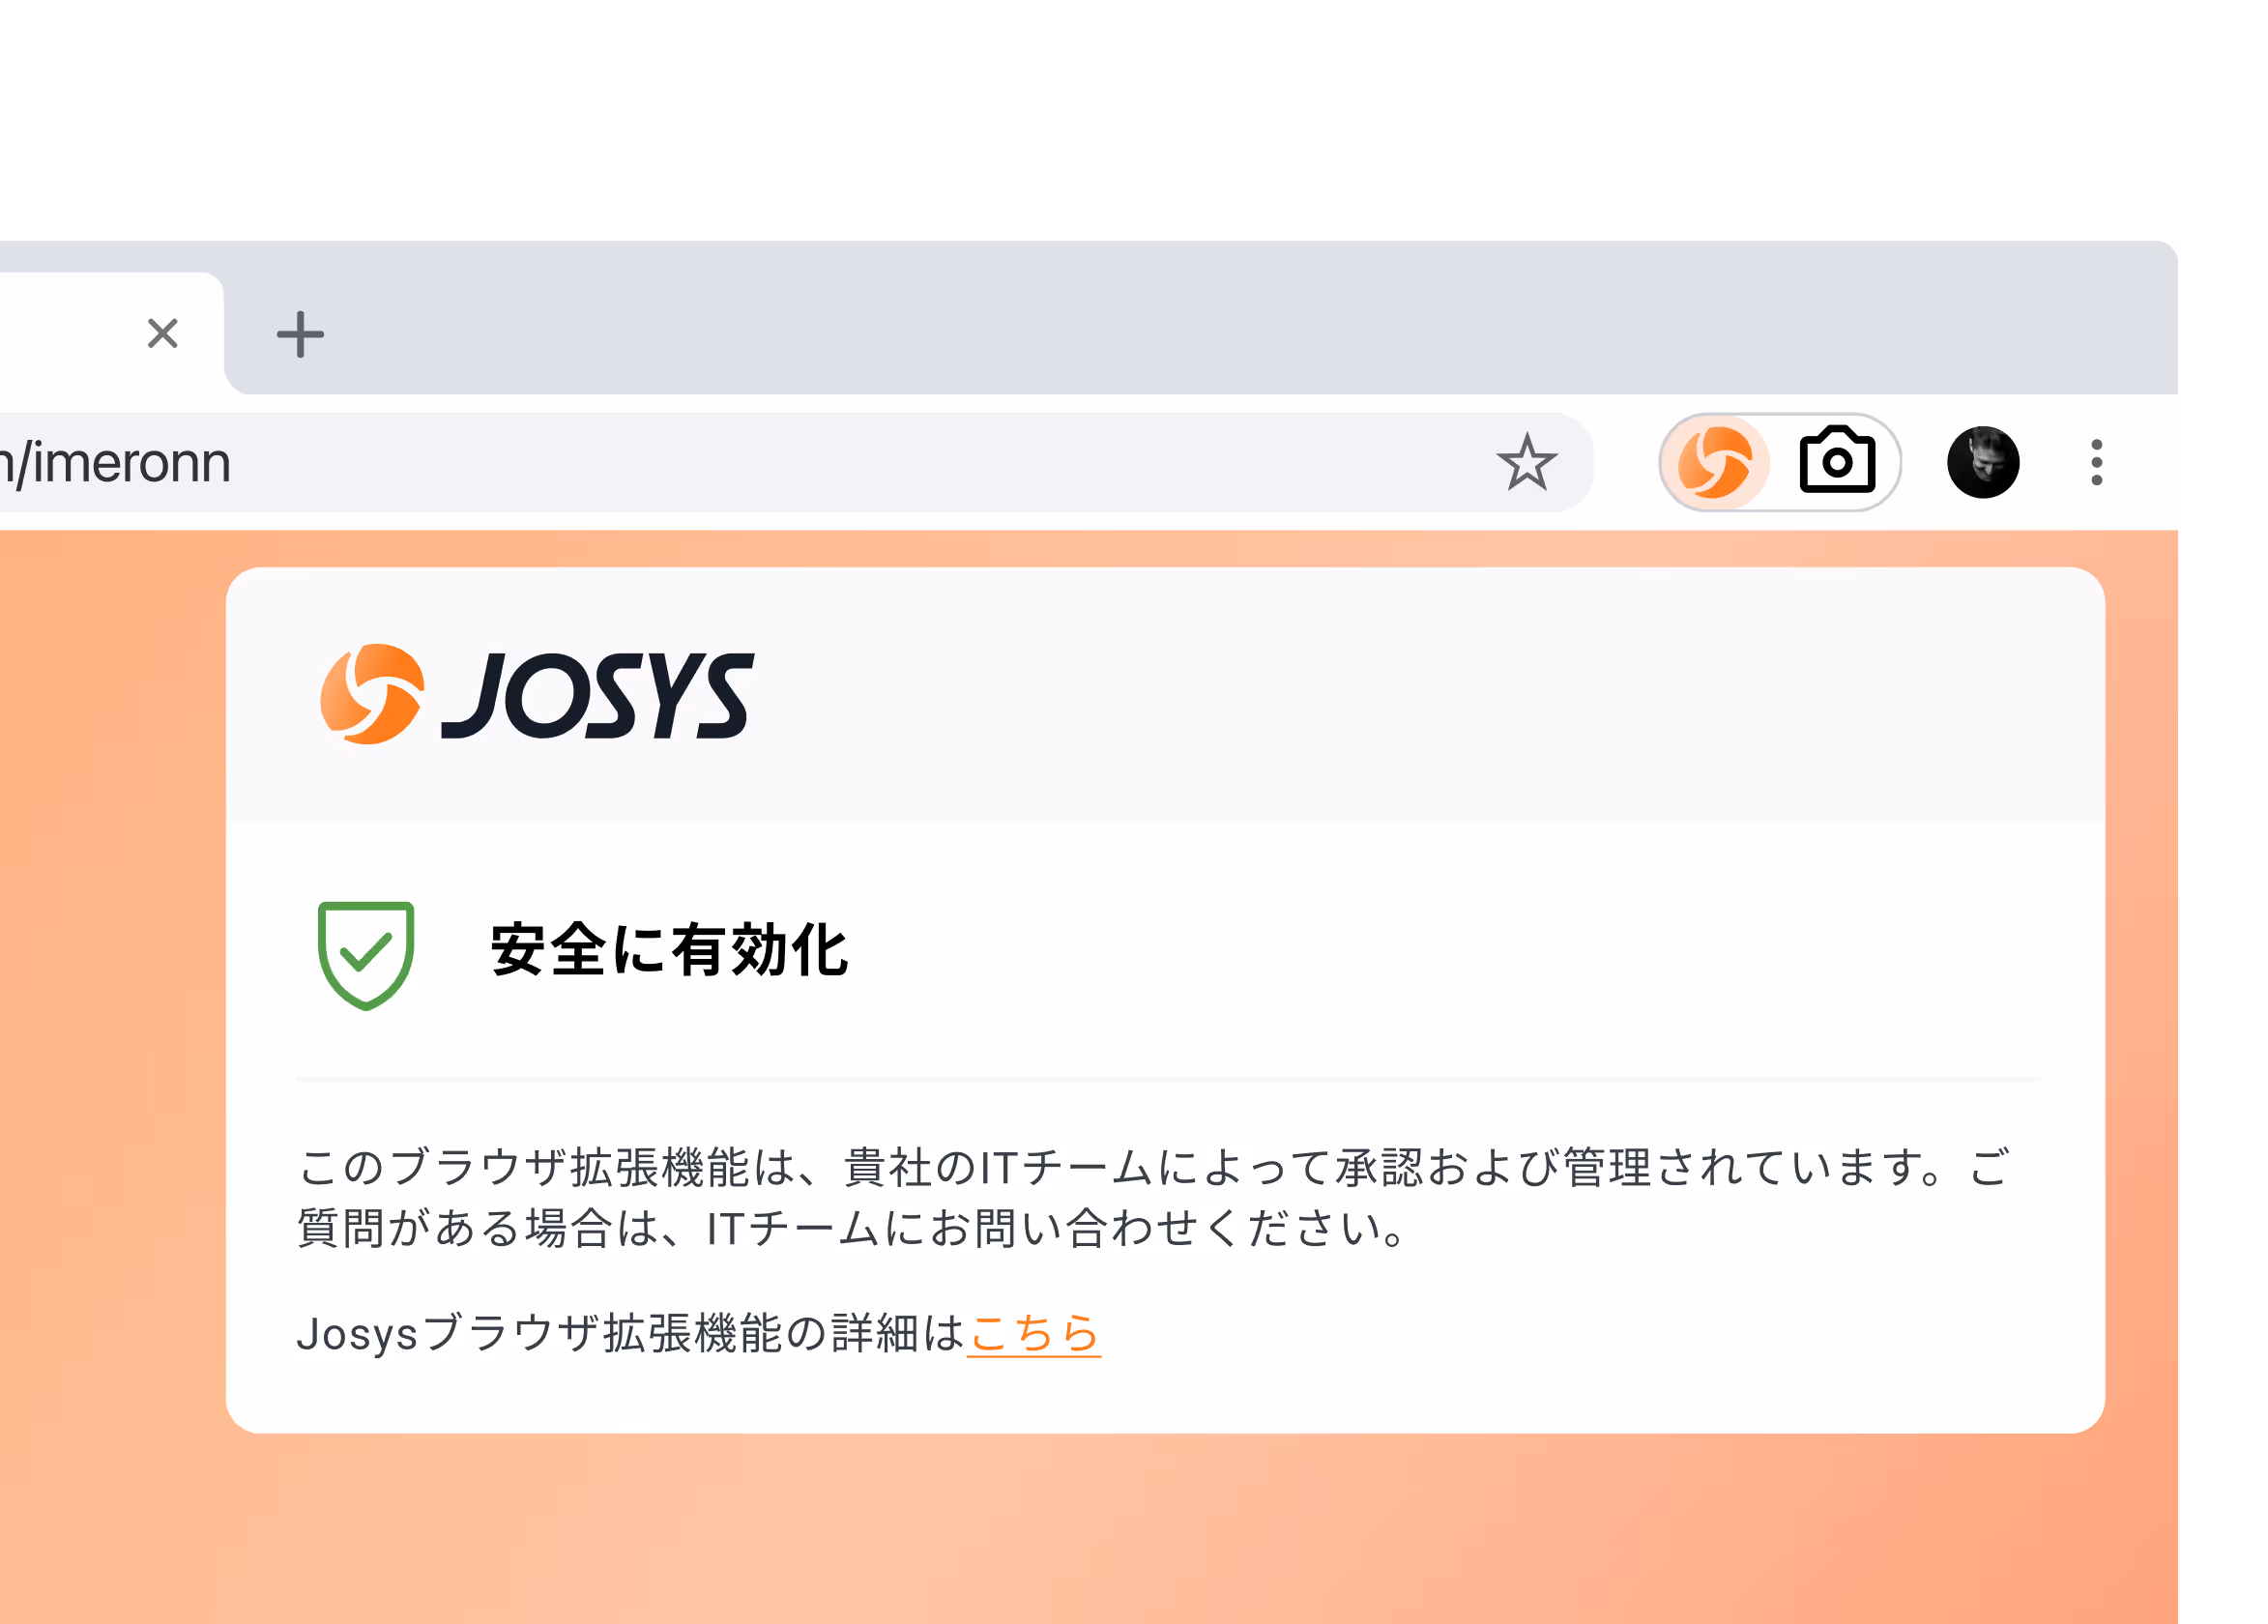Click the empty tab strip area
The width and height of the screenshot is (2268, 1624).
1250,320
